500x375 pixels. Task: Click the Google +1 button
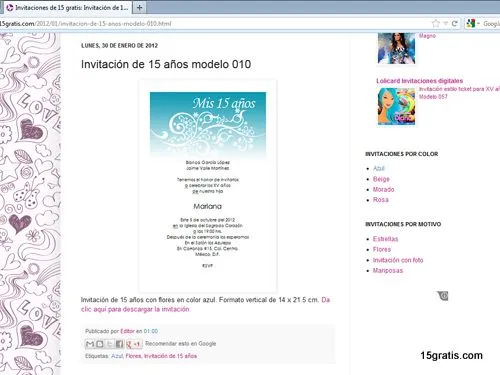point(134,344)
